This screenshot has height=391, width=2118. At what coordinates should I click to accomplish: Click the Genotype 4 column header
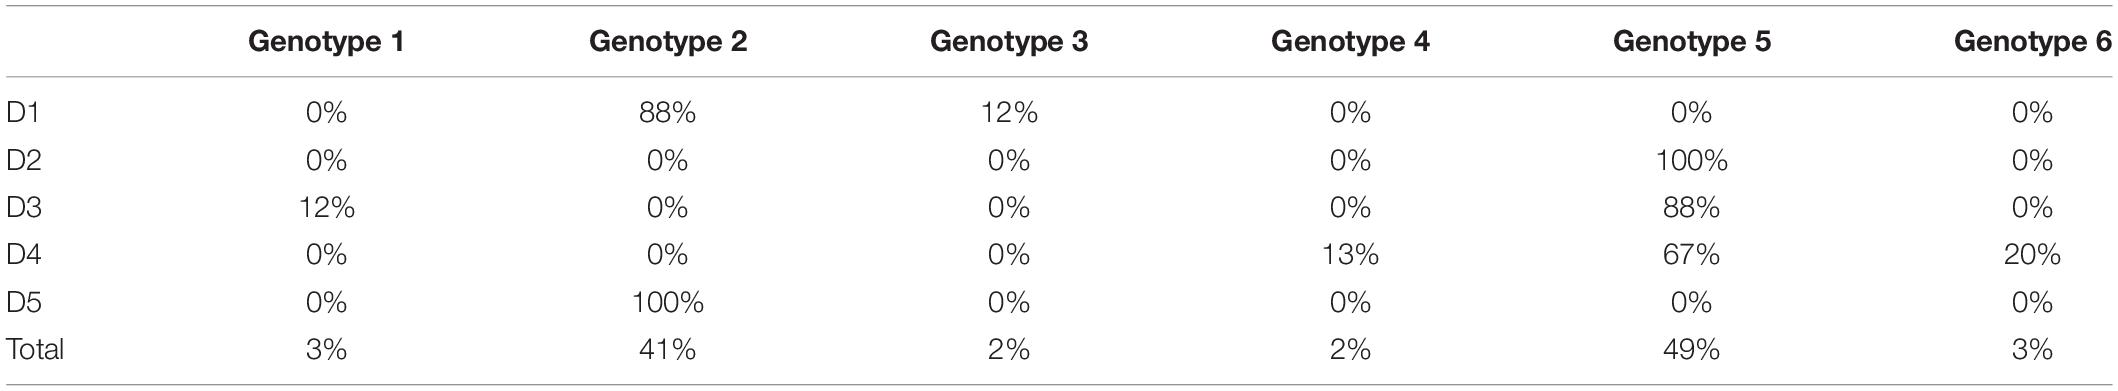click(x=1350, y=42)
